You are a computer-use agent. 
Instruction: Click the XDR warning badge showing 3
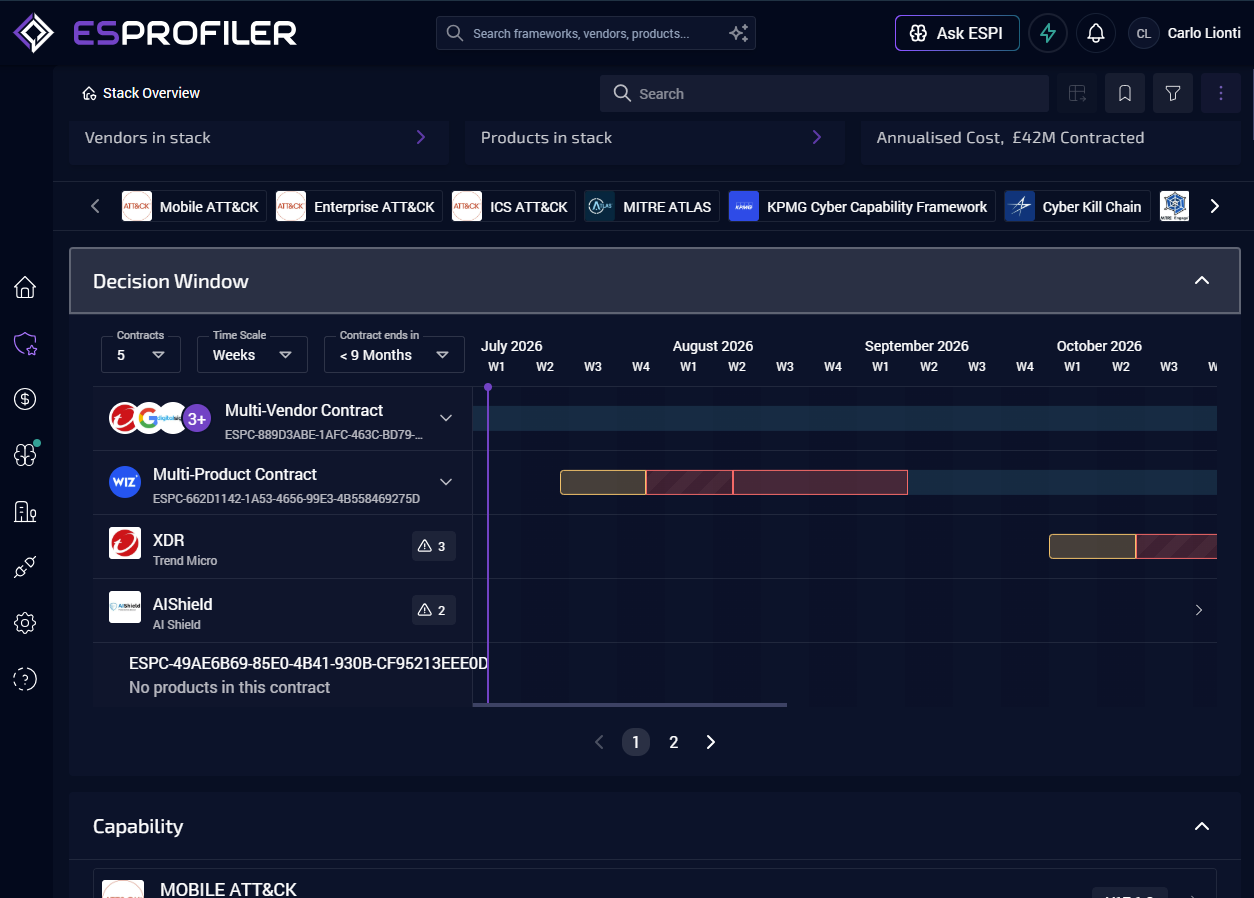434,546
